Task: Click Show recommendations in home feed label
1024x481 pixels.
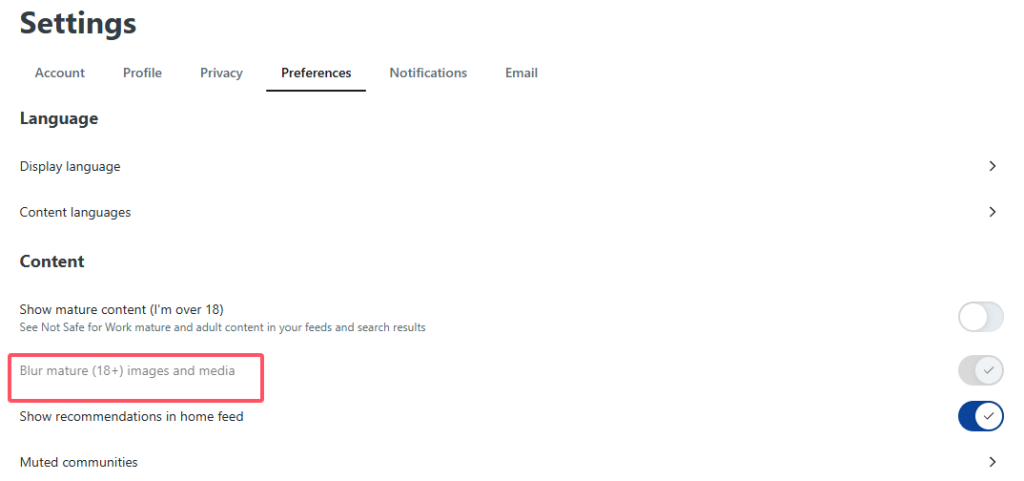Action: (x=131, y=416)
